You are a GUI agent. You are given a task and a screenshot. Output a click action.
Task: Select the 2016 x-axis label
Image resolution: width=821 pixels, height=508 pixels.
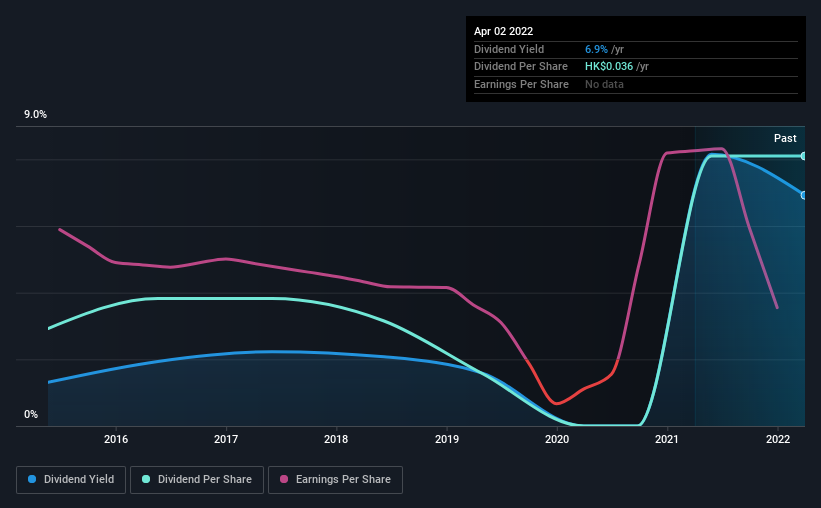116,438
